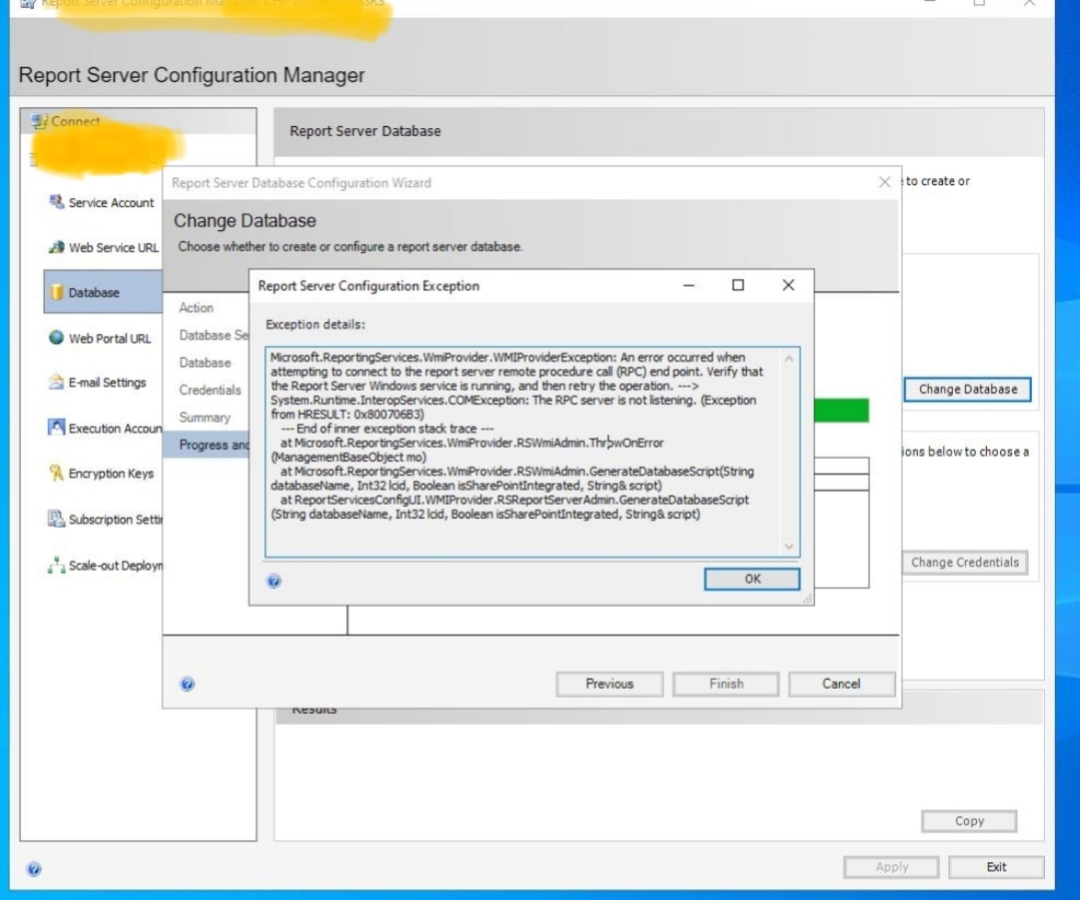Screen dimensions: 1080x900
Task: Click the Previous wizard button
Action: point(610,684)
